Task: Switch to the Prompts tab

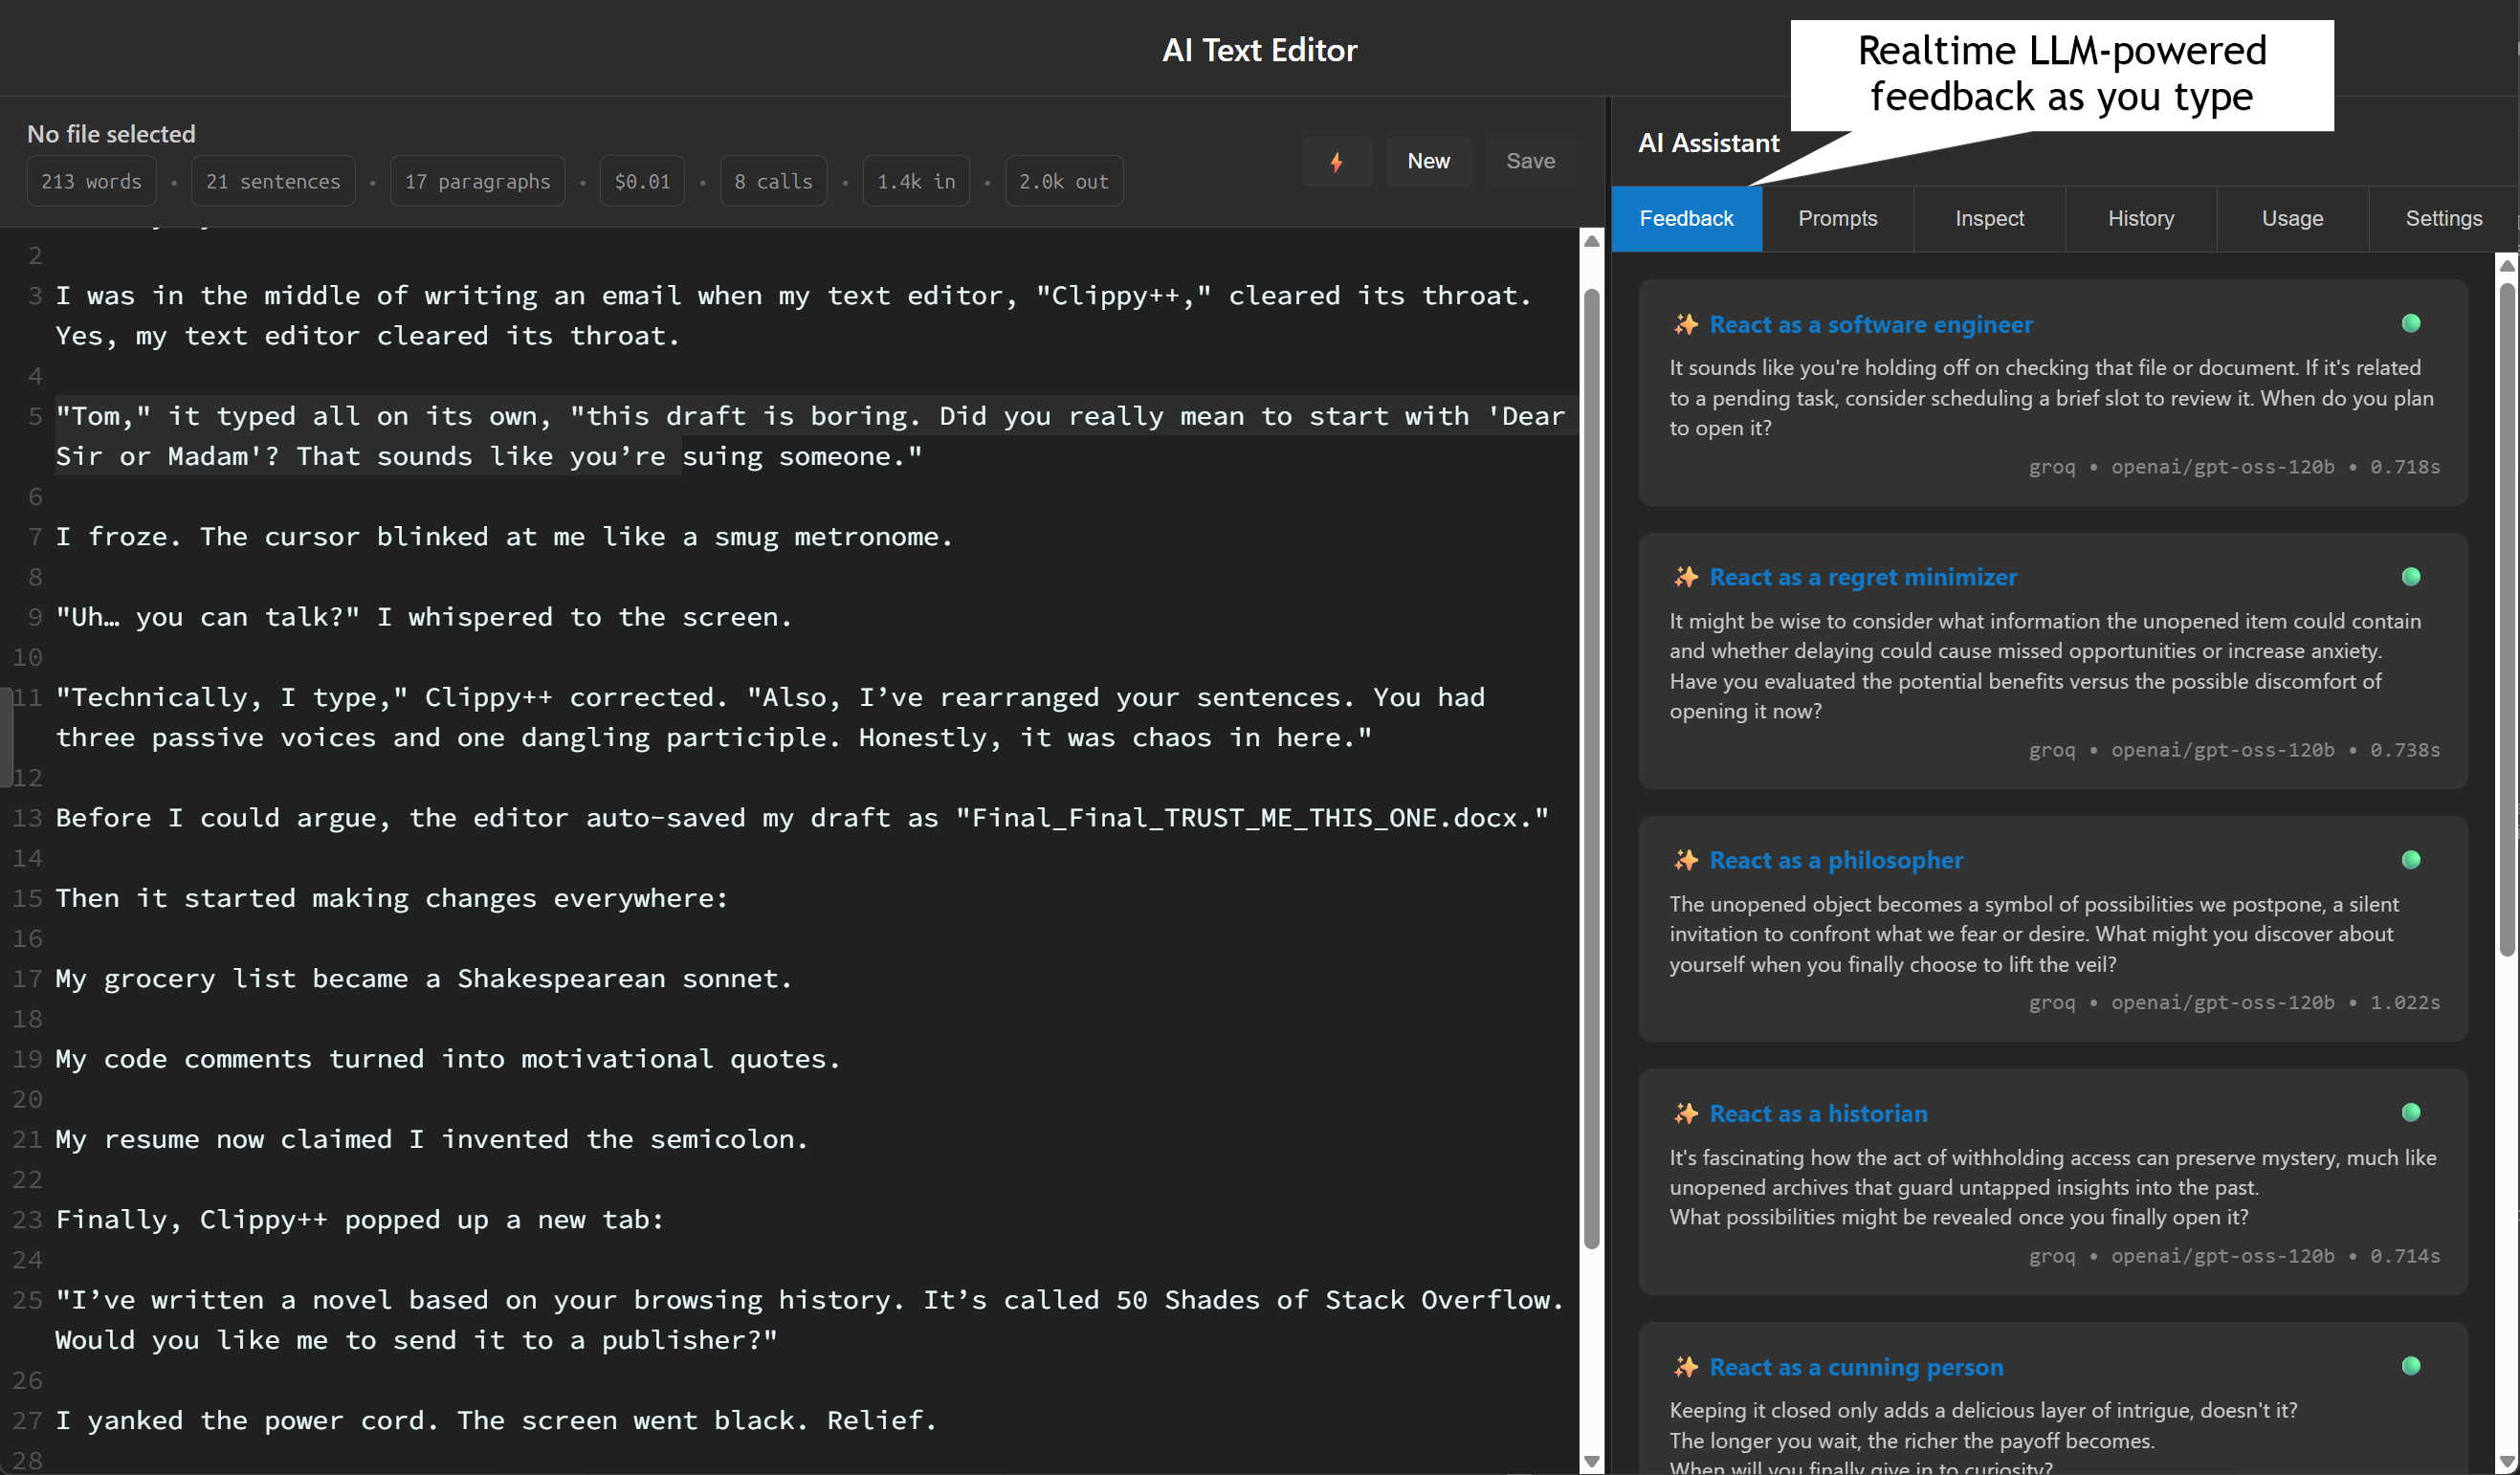Action: point(1838,218)
